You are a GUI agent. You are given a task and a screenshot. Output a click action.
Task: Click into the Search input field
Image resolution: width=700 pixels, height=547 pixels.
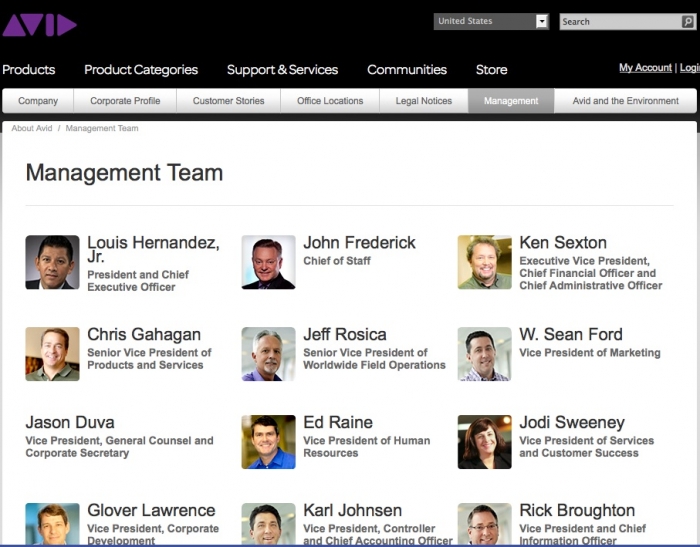pos(621,21)
